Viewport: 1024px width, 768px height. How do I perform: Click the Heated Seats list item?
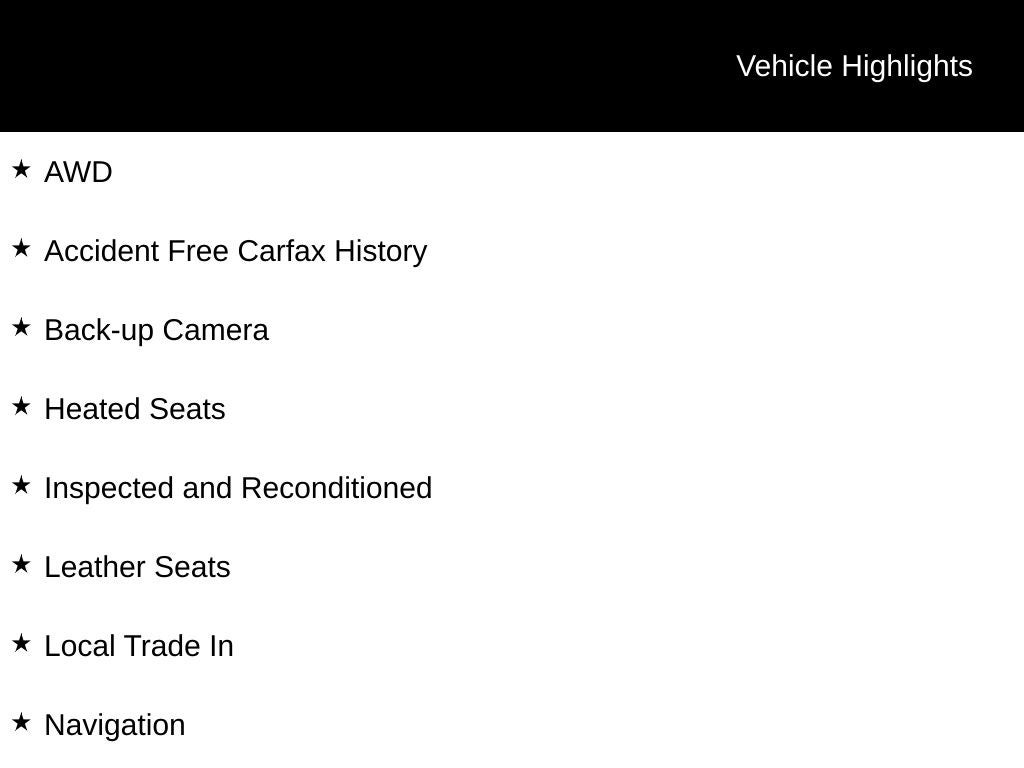pos(135,409)
